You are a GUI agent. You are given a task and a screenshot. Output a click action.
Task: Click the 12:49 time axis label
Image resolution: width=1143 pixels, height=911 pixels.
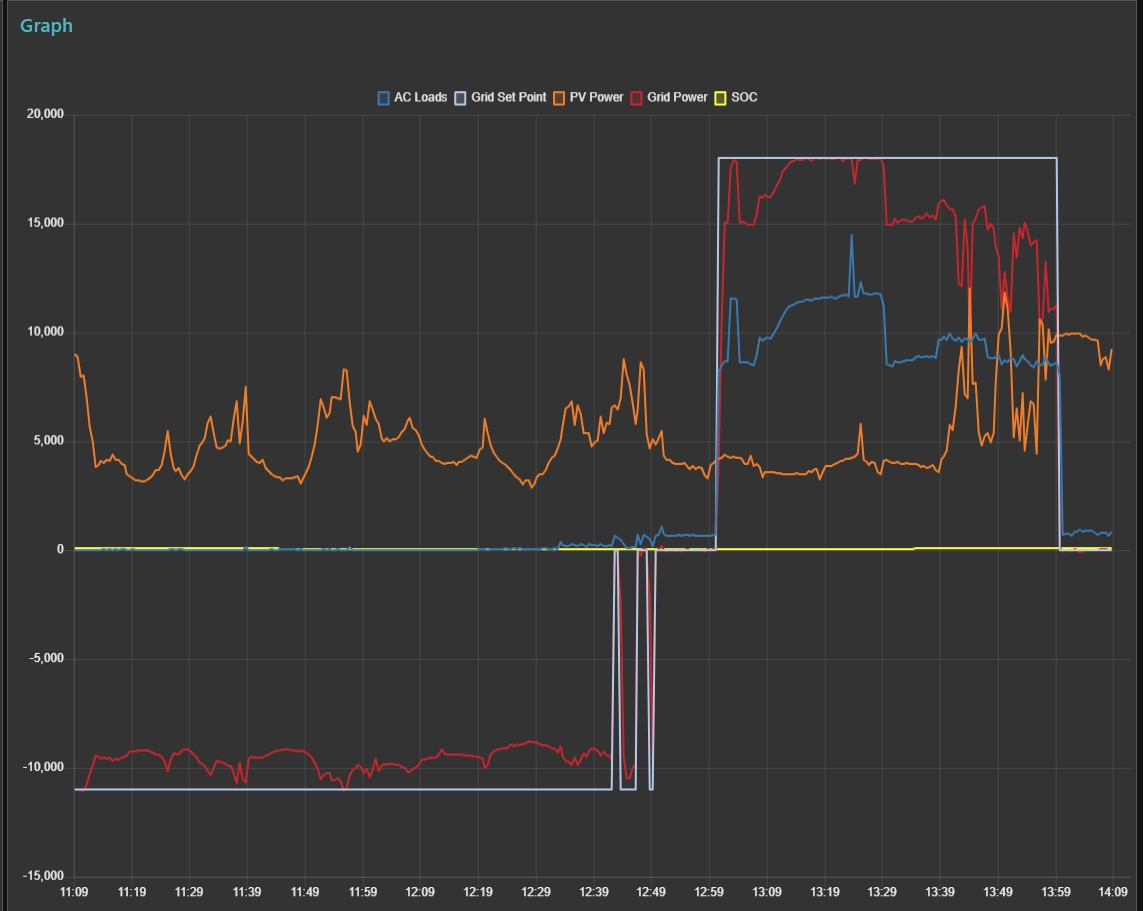point(651,892)
